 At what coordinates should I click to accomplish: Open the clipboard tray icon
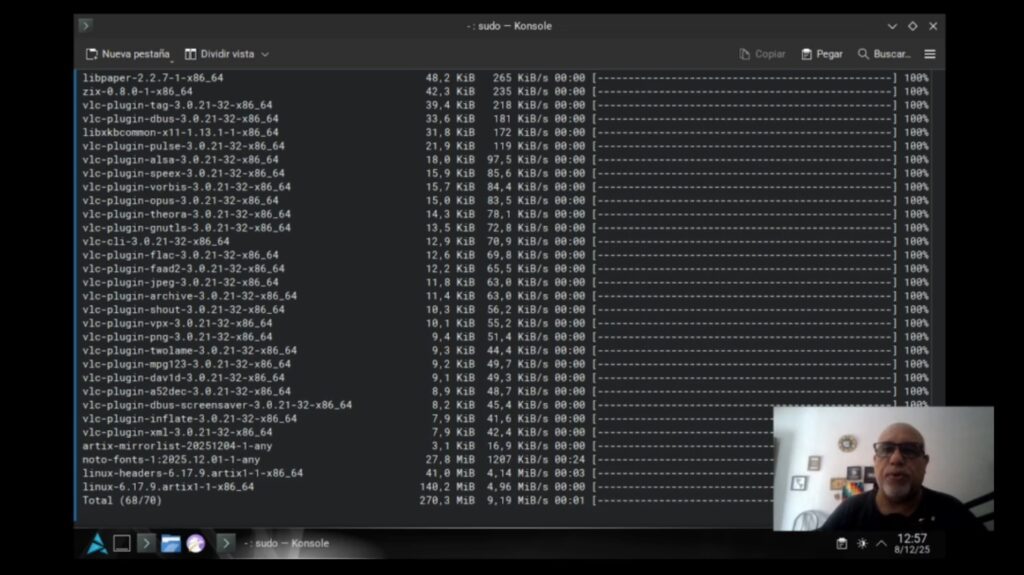point(842,544)
